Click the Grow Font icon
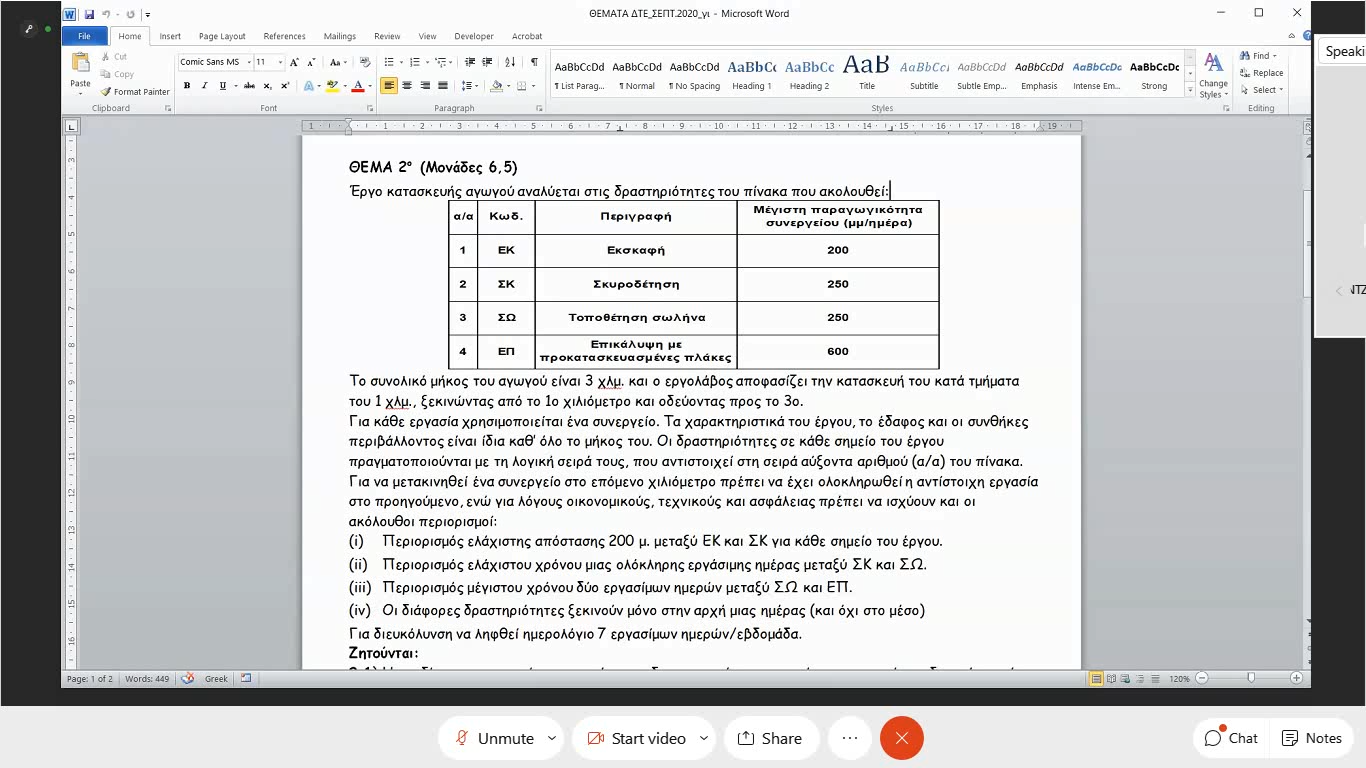This screenshot has height=768, width=1366. click(x=295, y=62)
